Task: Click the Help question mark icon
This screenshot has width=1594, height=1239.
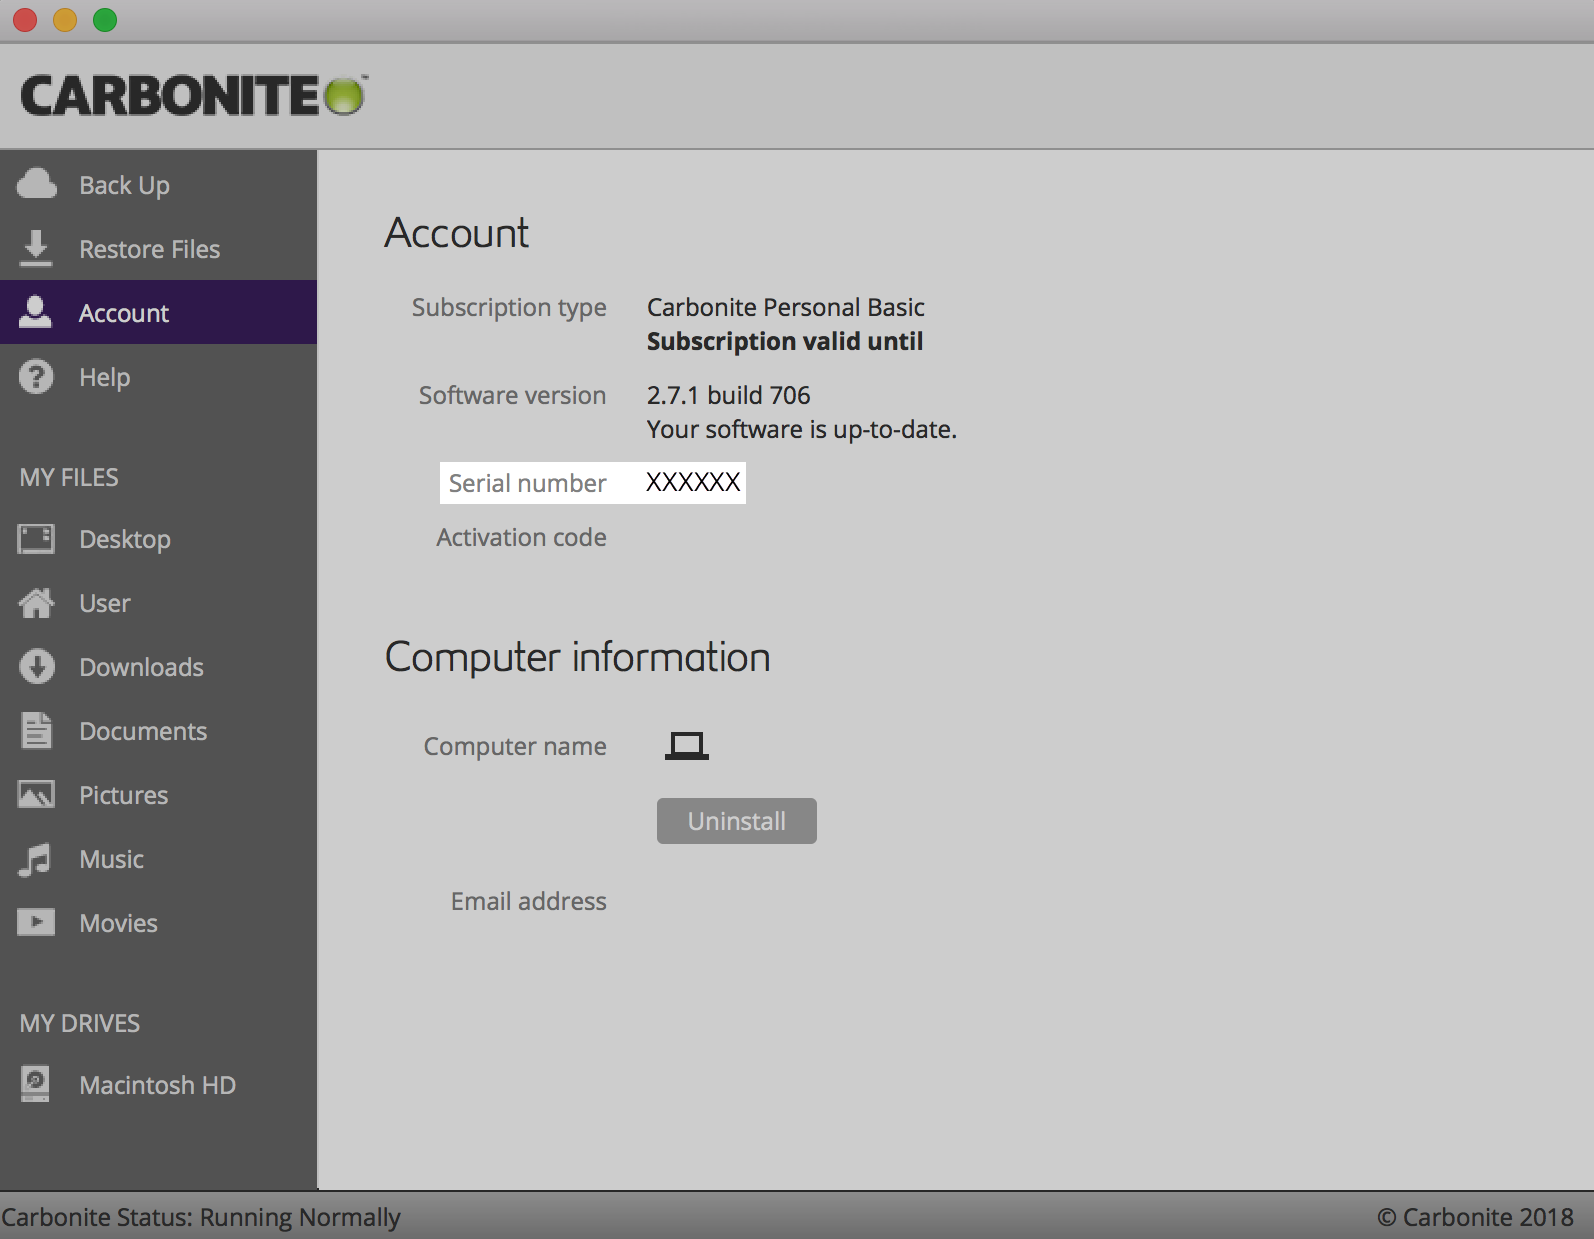Action: 36,377
